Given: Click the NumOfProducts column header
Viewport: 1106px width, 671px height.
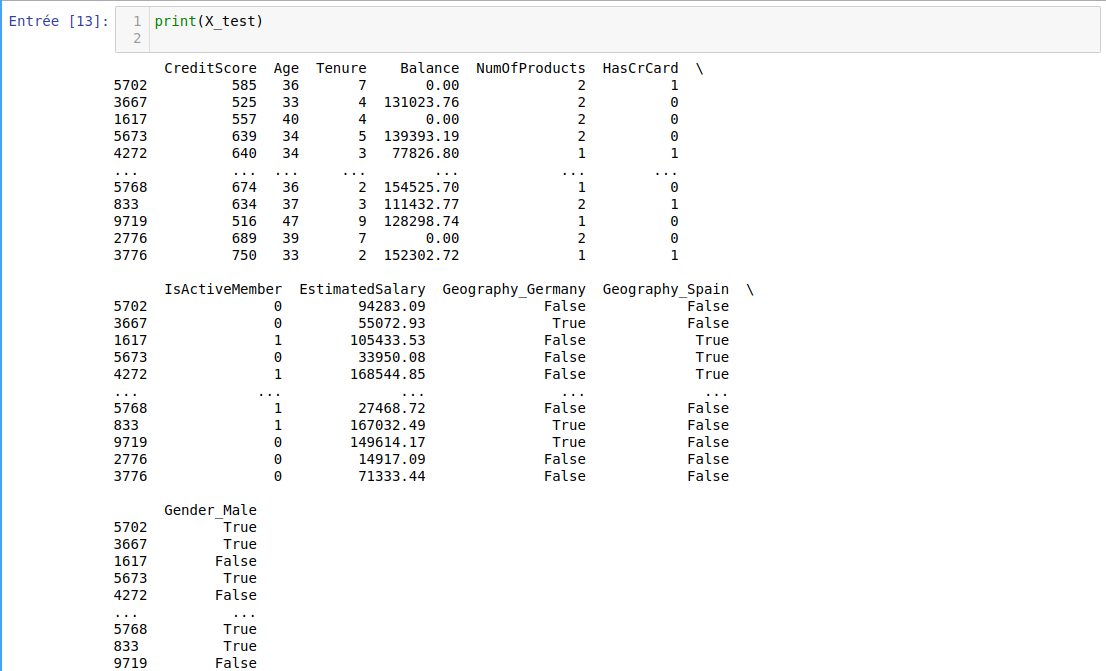Looking at the screenshot, I should pos(530,68).
